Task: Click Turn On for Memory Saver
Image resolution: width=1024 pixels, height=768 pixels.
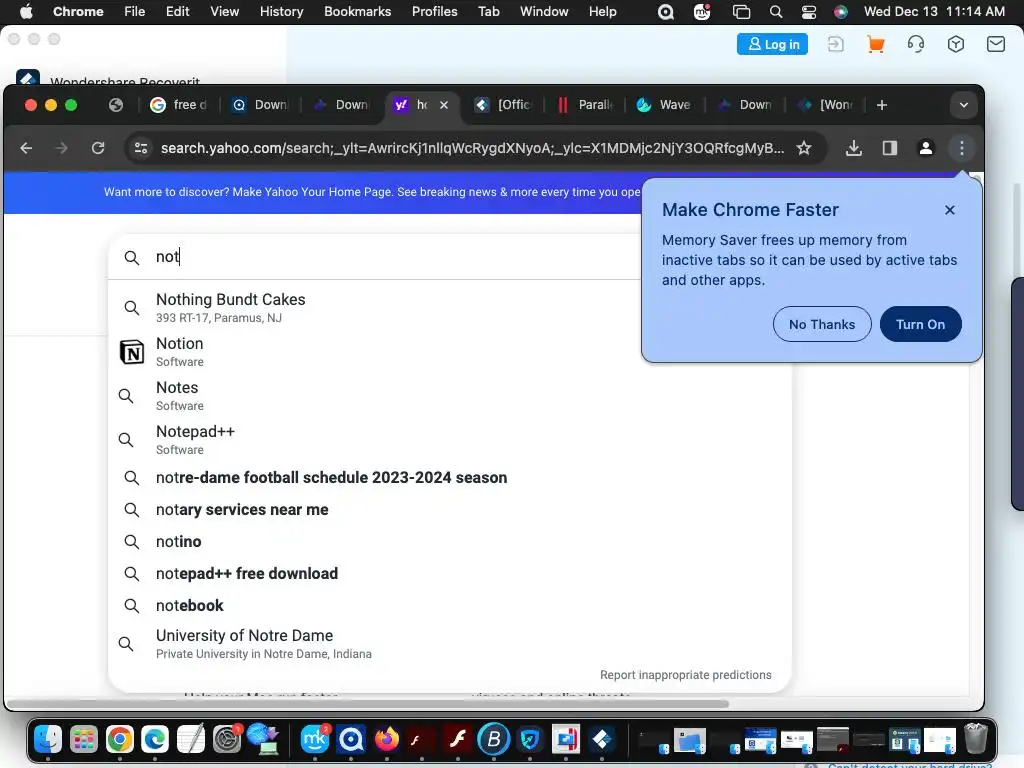Action: pyautogui.click(x=920, y=324)
